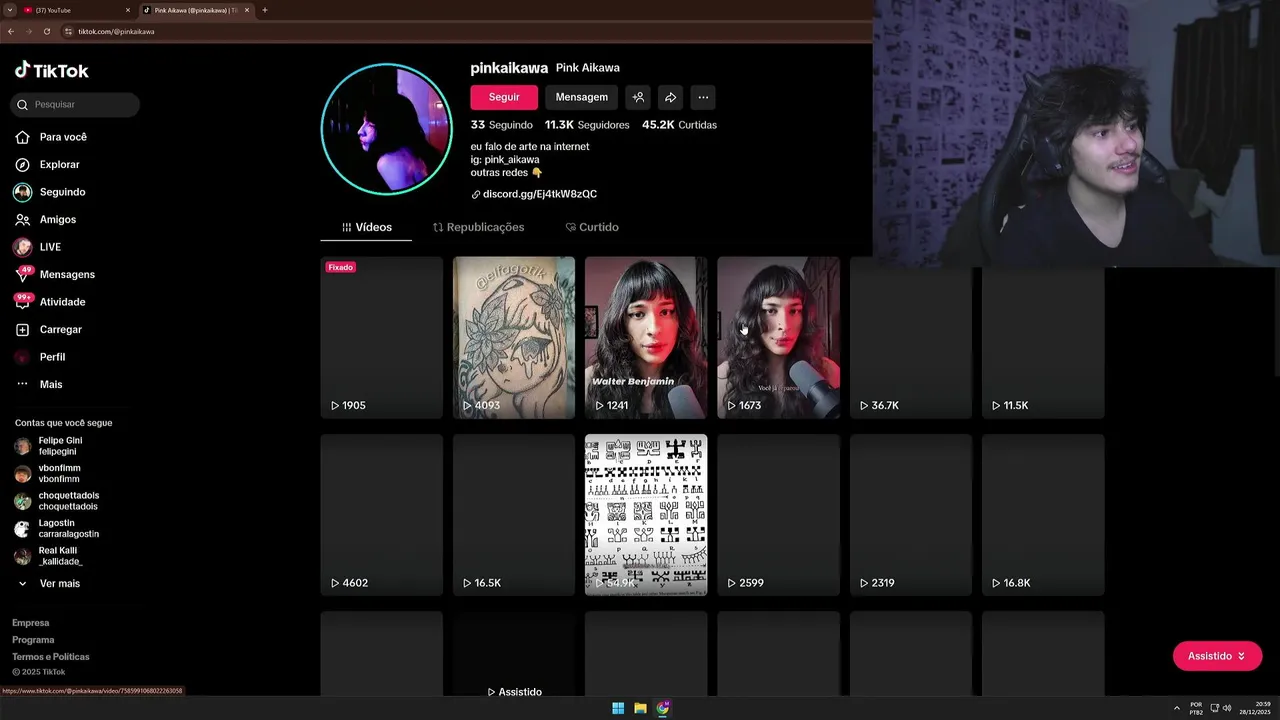Click the Pesquisar search field
1280x720 pixels.
coord(75,104)
